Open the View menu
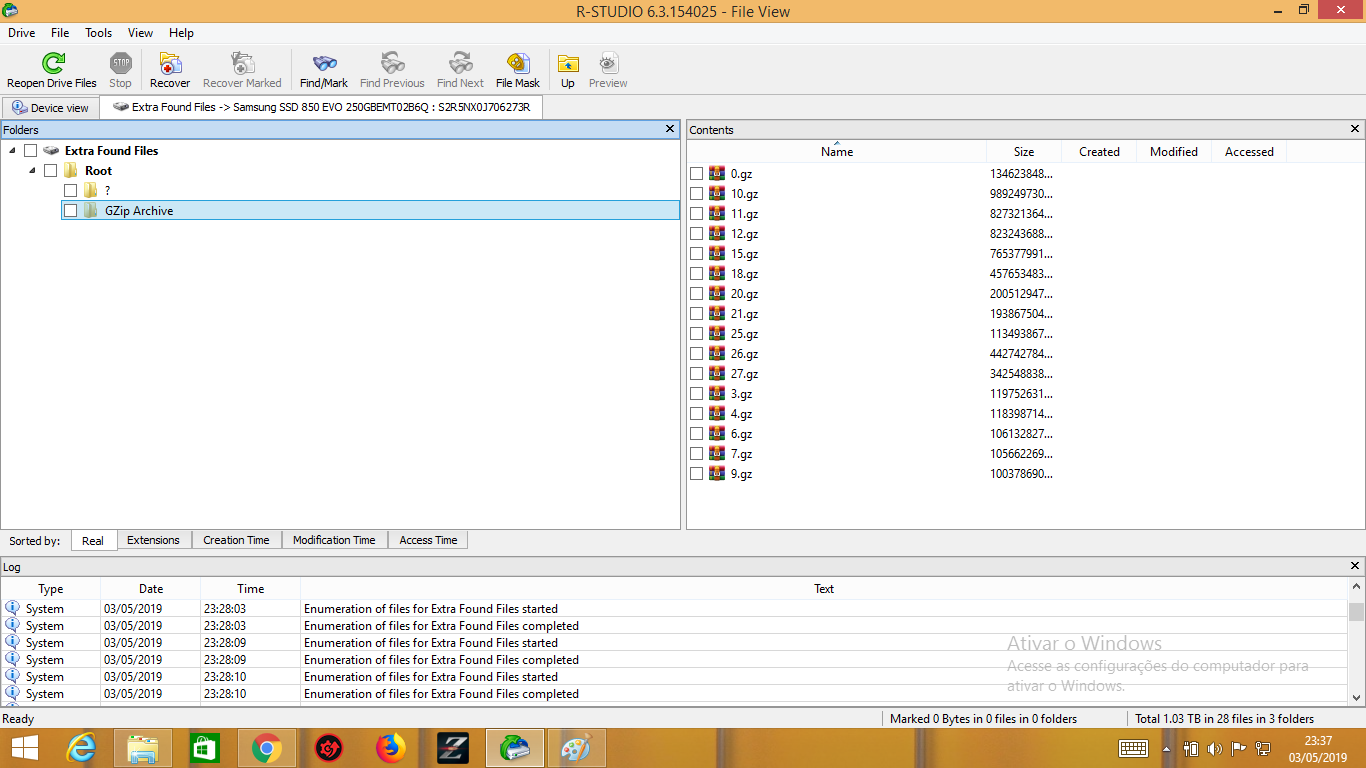Image resolution: width=1366 pixels, height=768 pixels. click(x=141, y=33)
